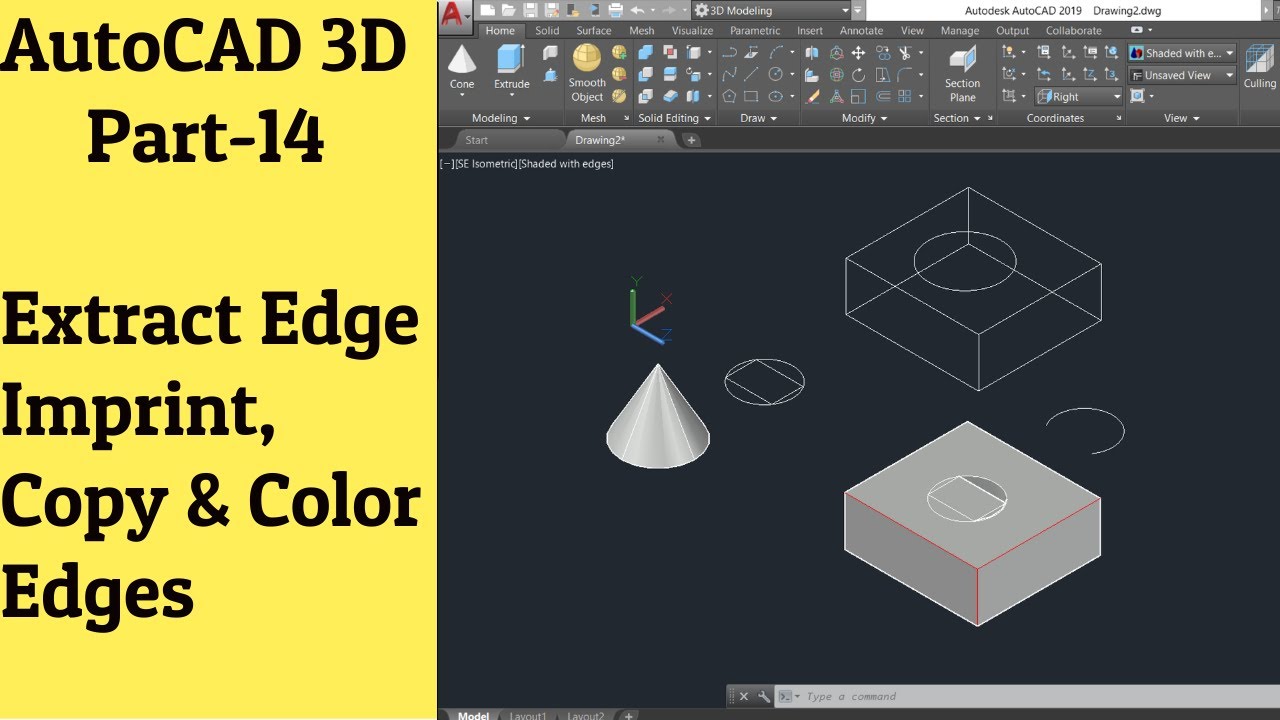1280x720 pixels.
Task: Open the Unsaved View dropdown
Action: (1182, 75)
